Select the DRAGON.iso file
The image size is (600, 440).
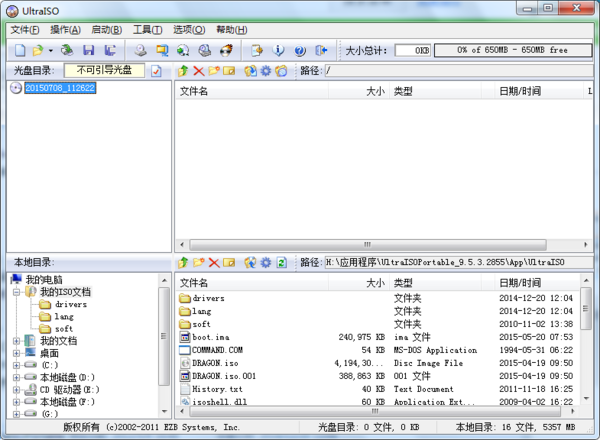point(215,363)
